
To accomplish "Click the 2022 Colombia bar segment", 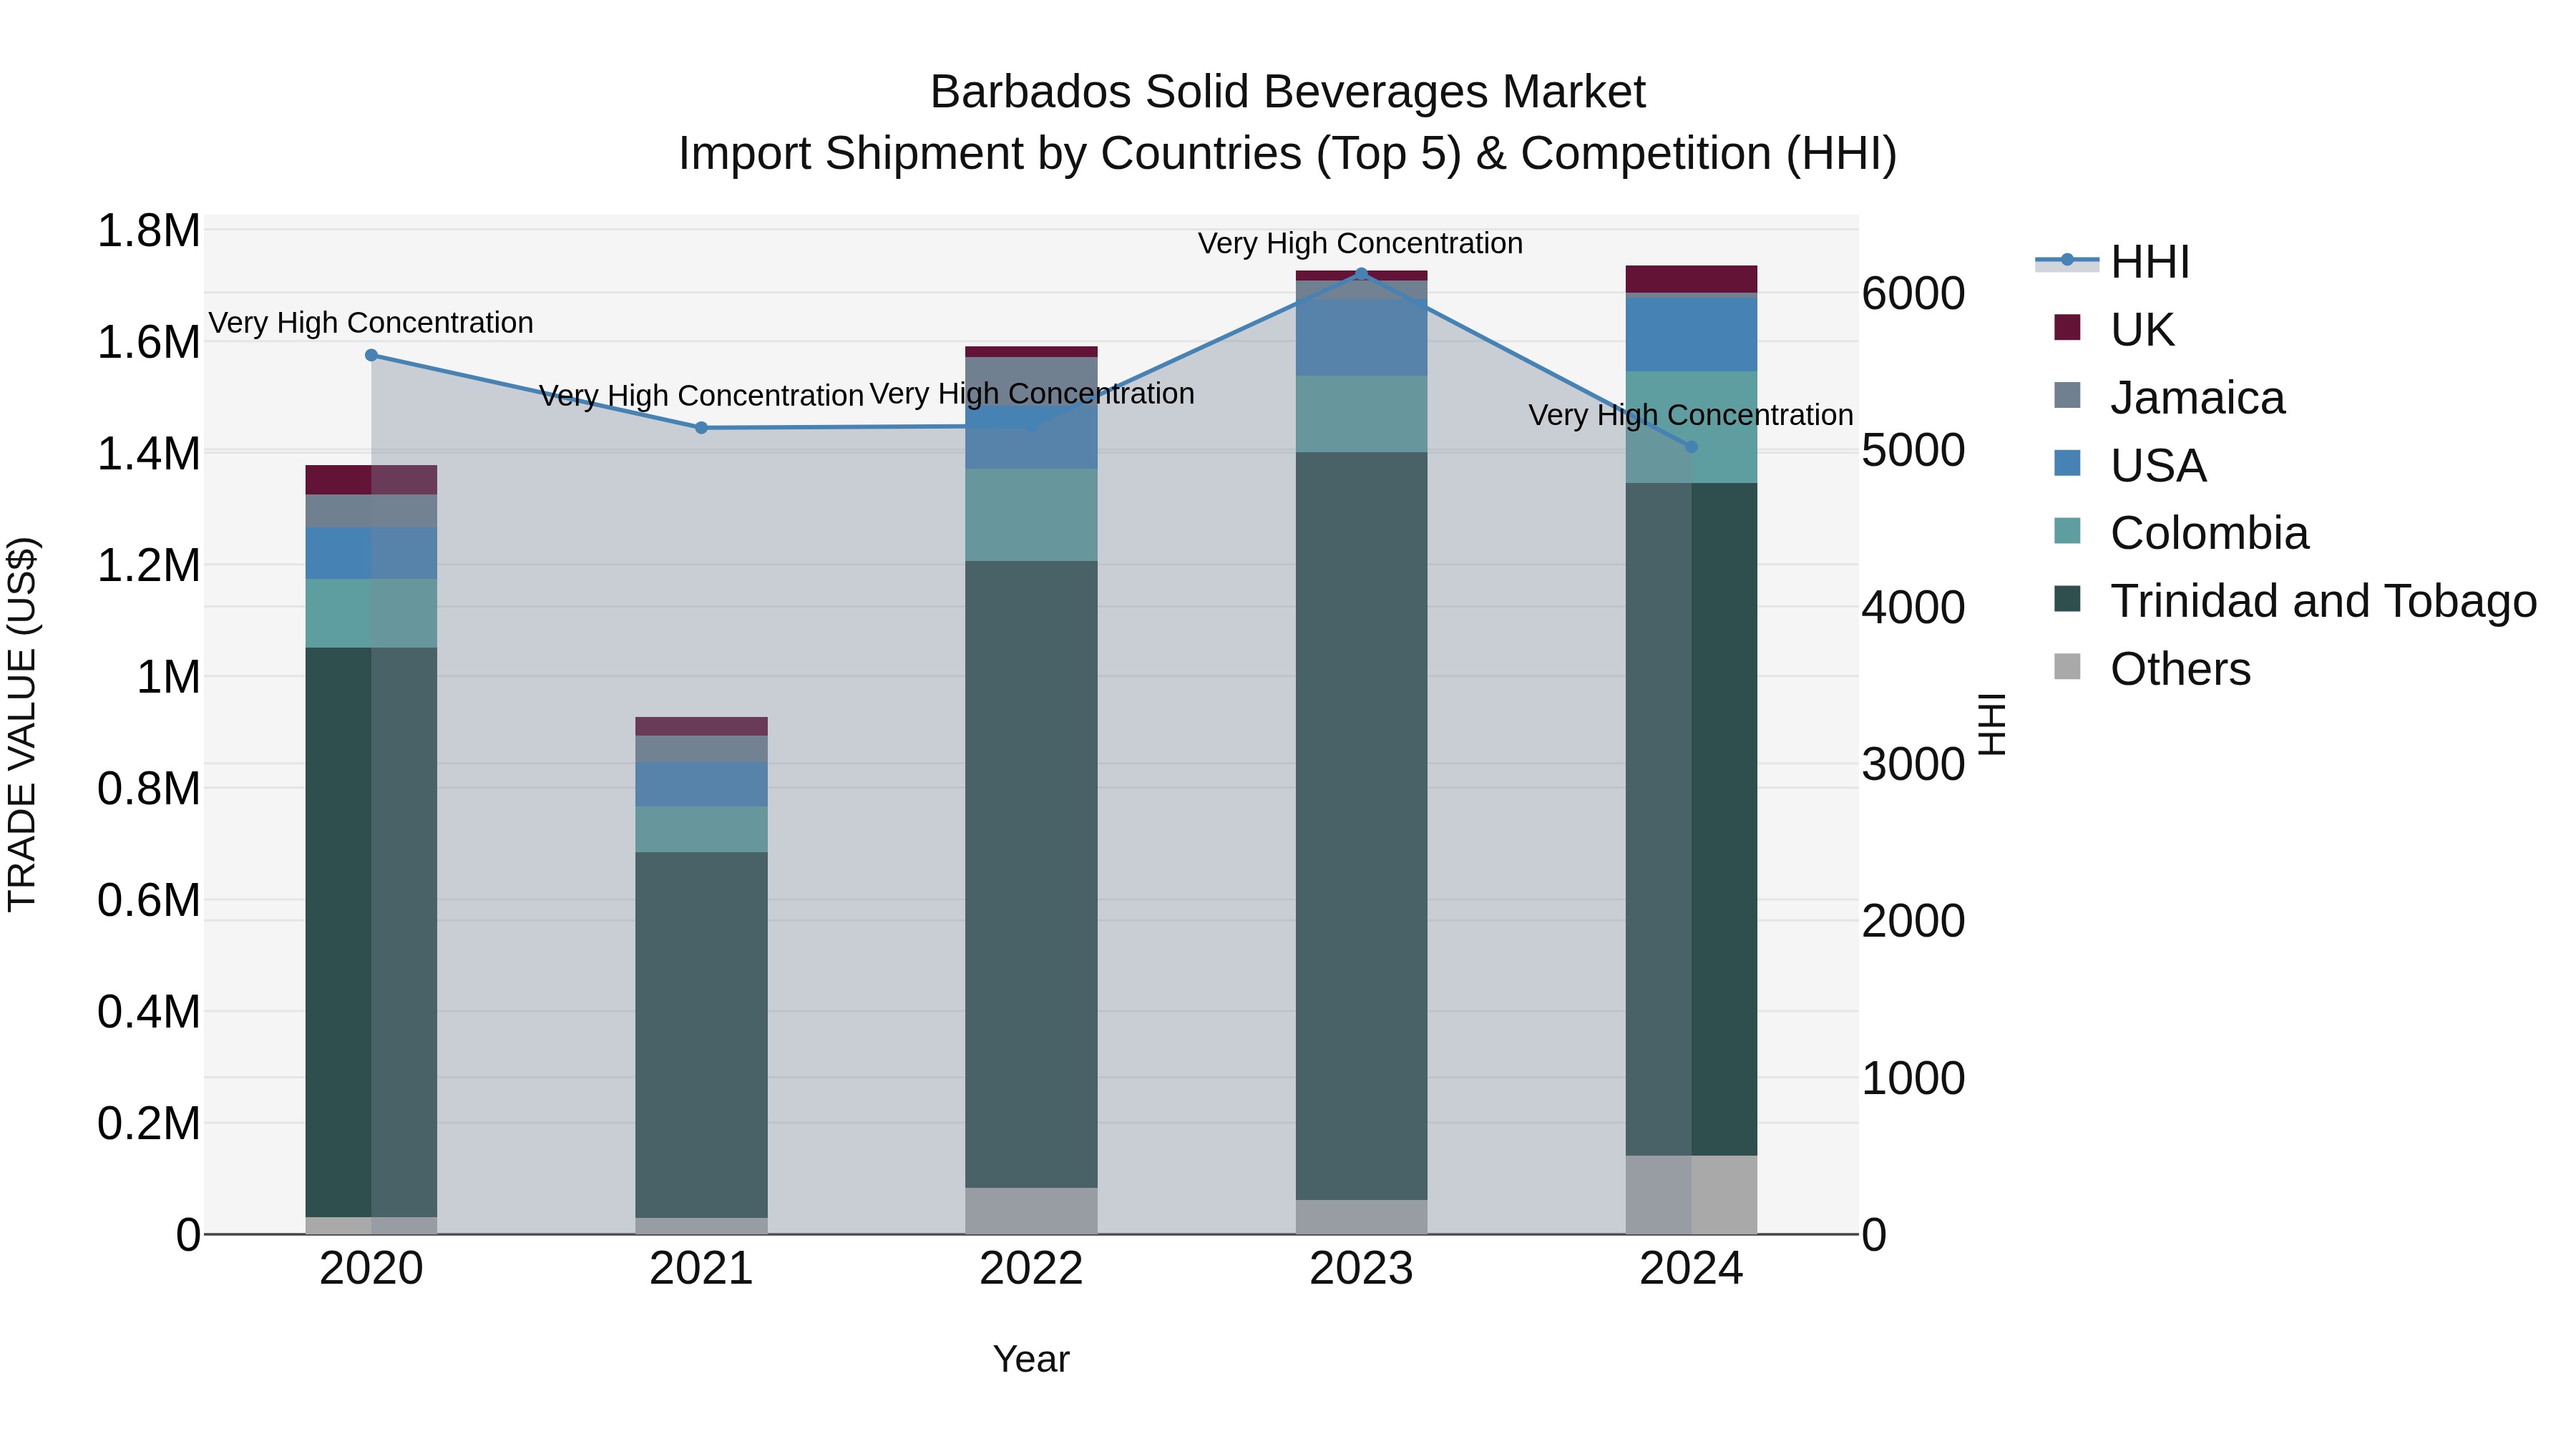I will pyautogui.click(x=1031, y=515).
